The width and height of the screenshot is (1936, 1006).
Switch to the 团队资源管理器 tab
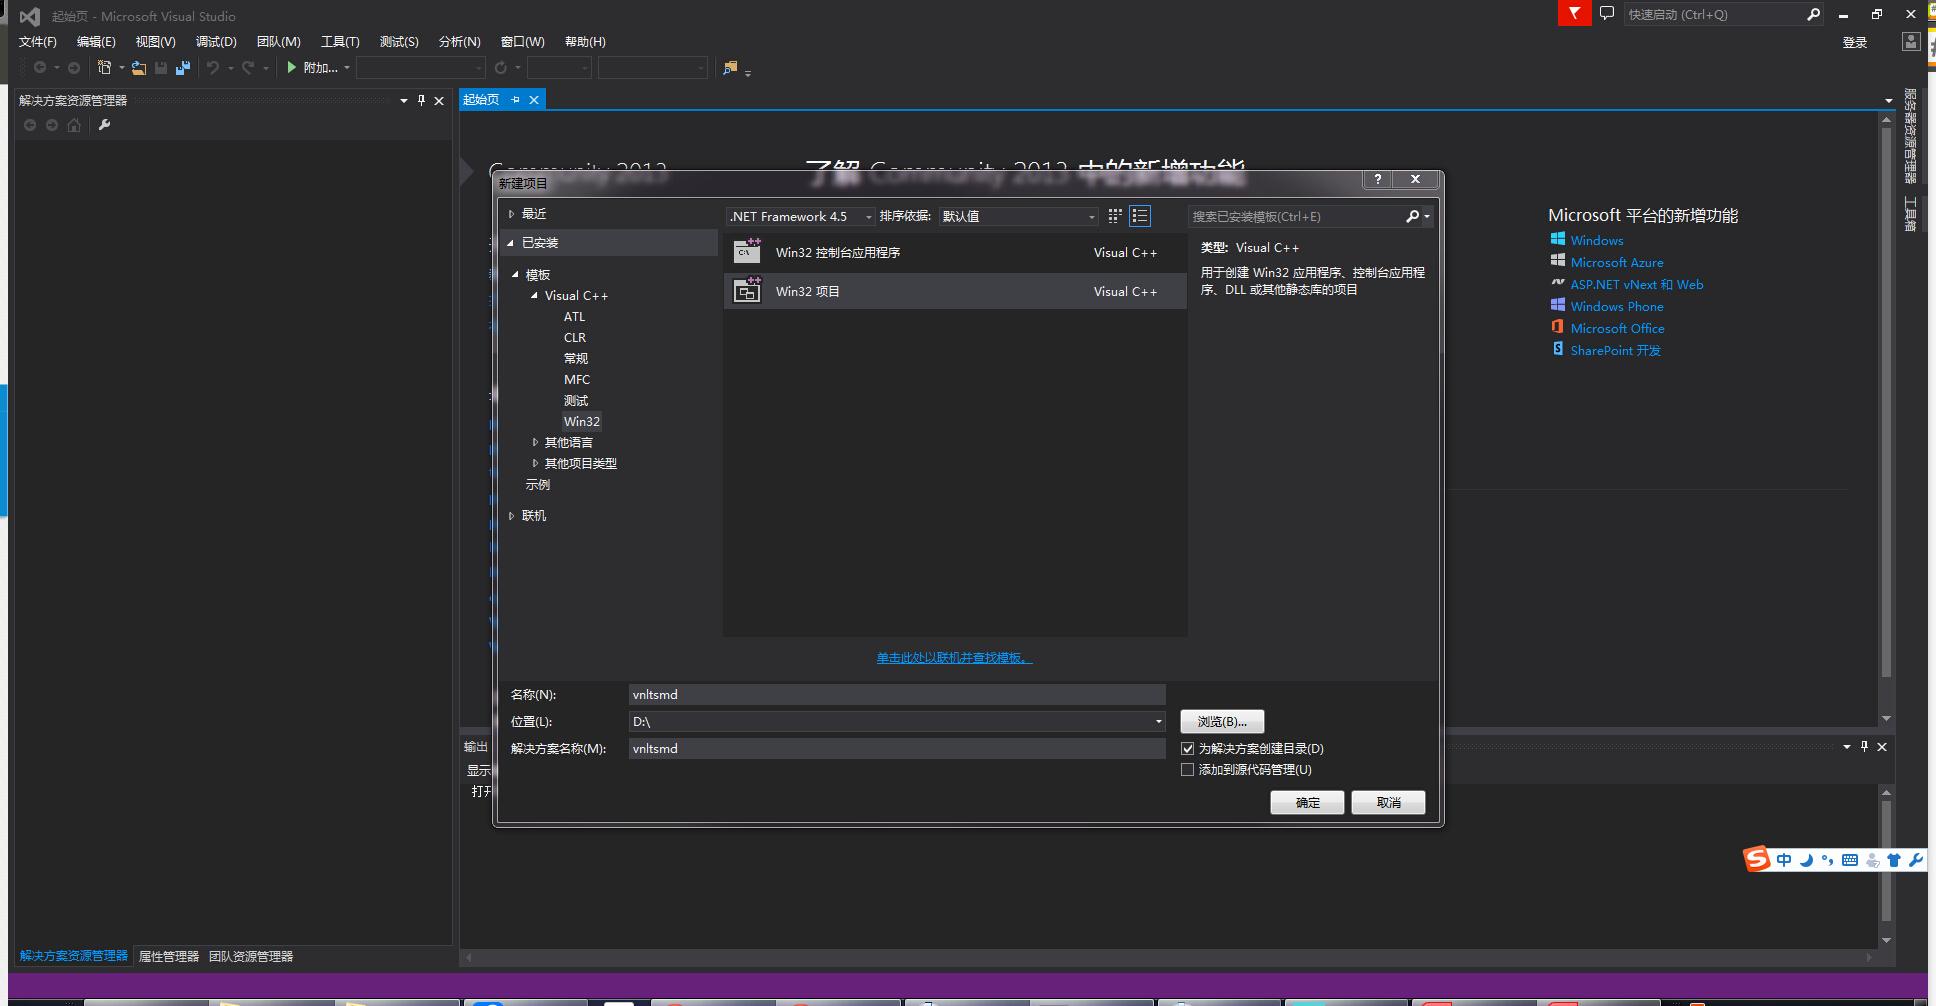(x=251, y=956)
